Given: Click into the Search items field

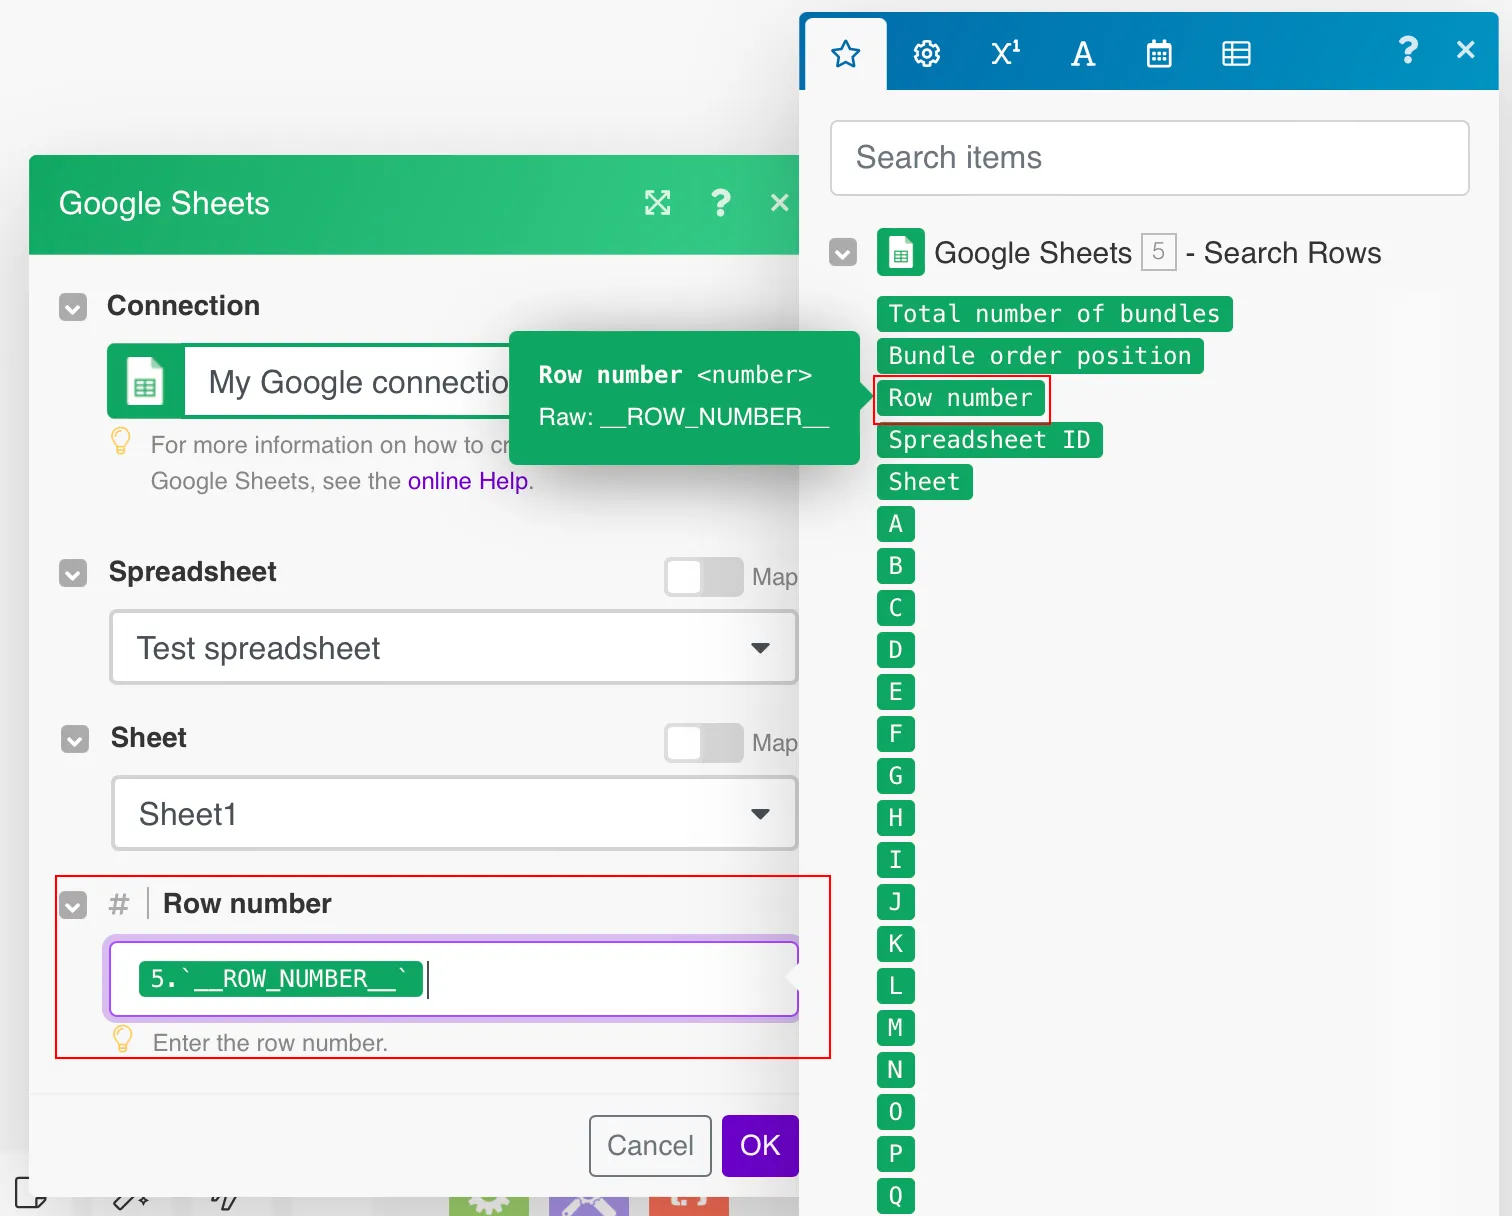Looking at the screenshot, I should point(1149,158).
